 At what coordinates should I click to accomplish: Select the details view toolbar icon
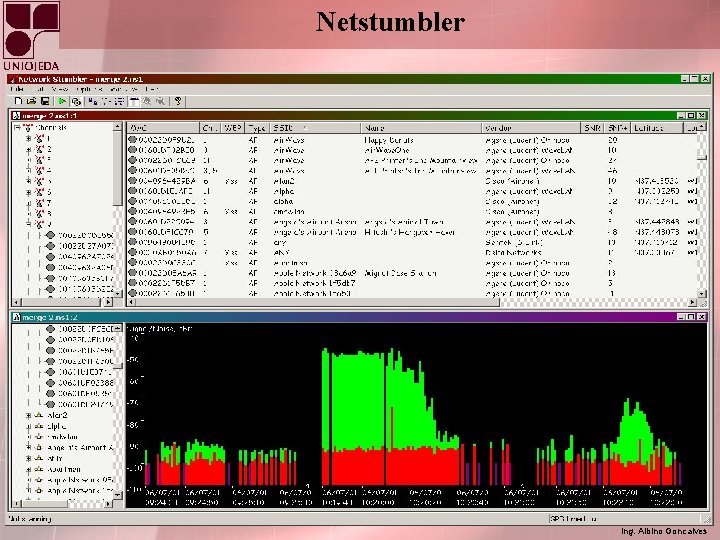pyautogui.click(x=134, y=101)
